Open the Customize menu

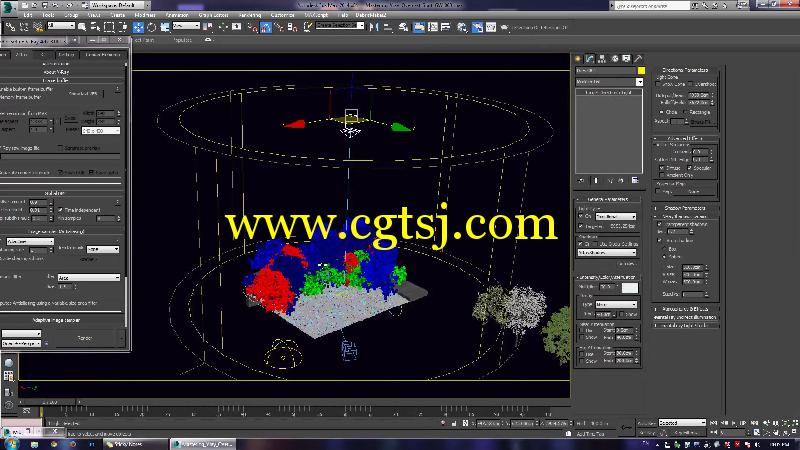click(x=282, y=15)
